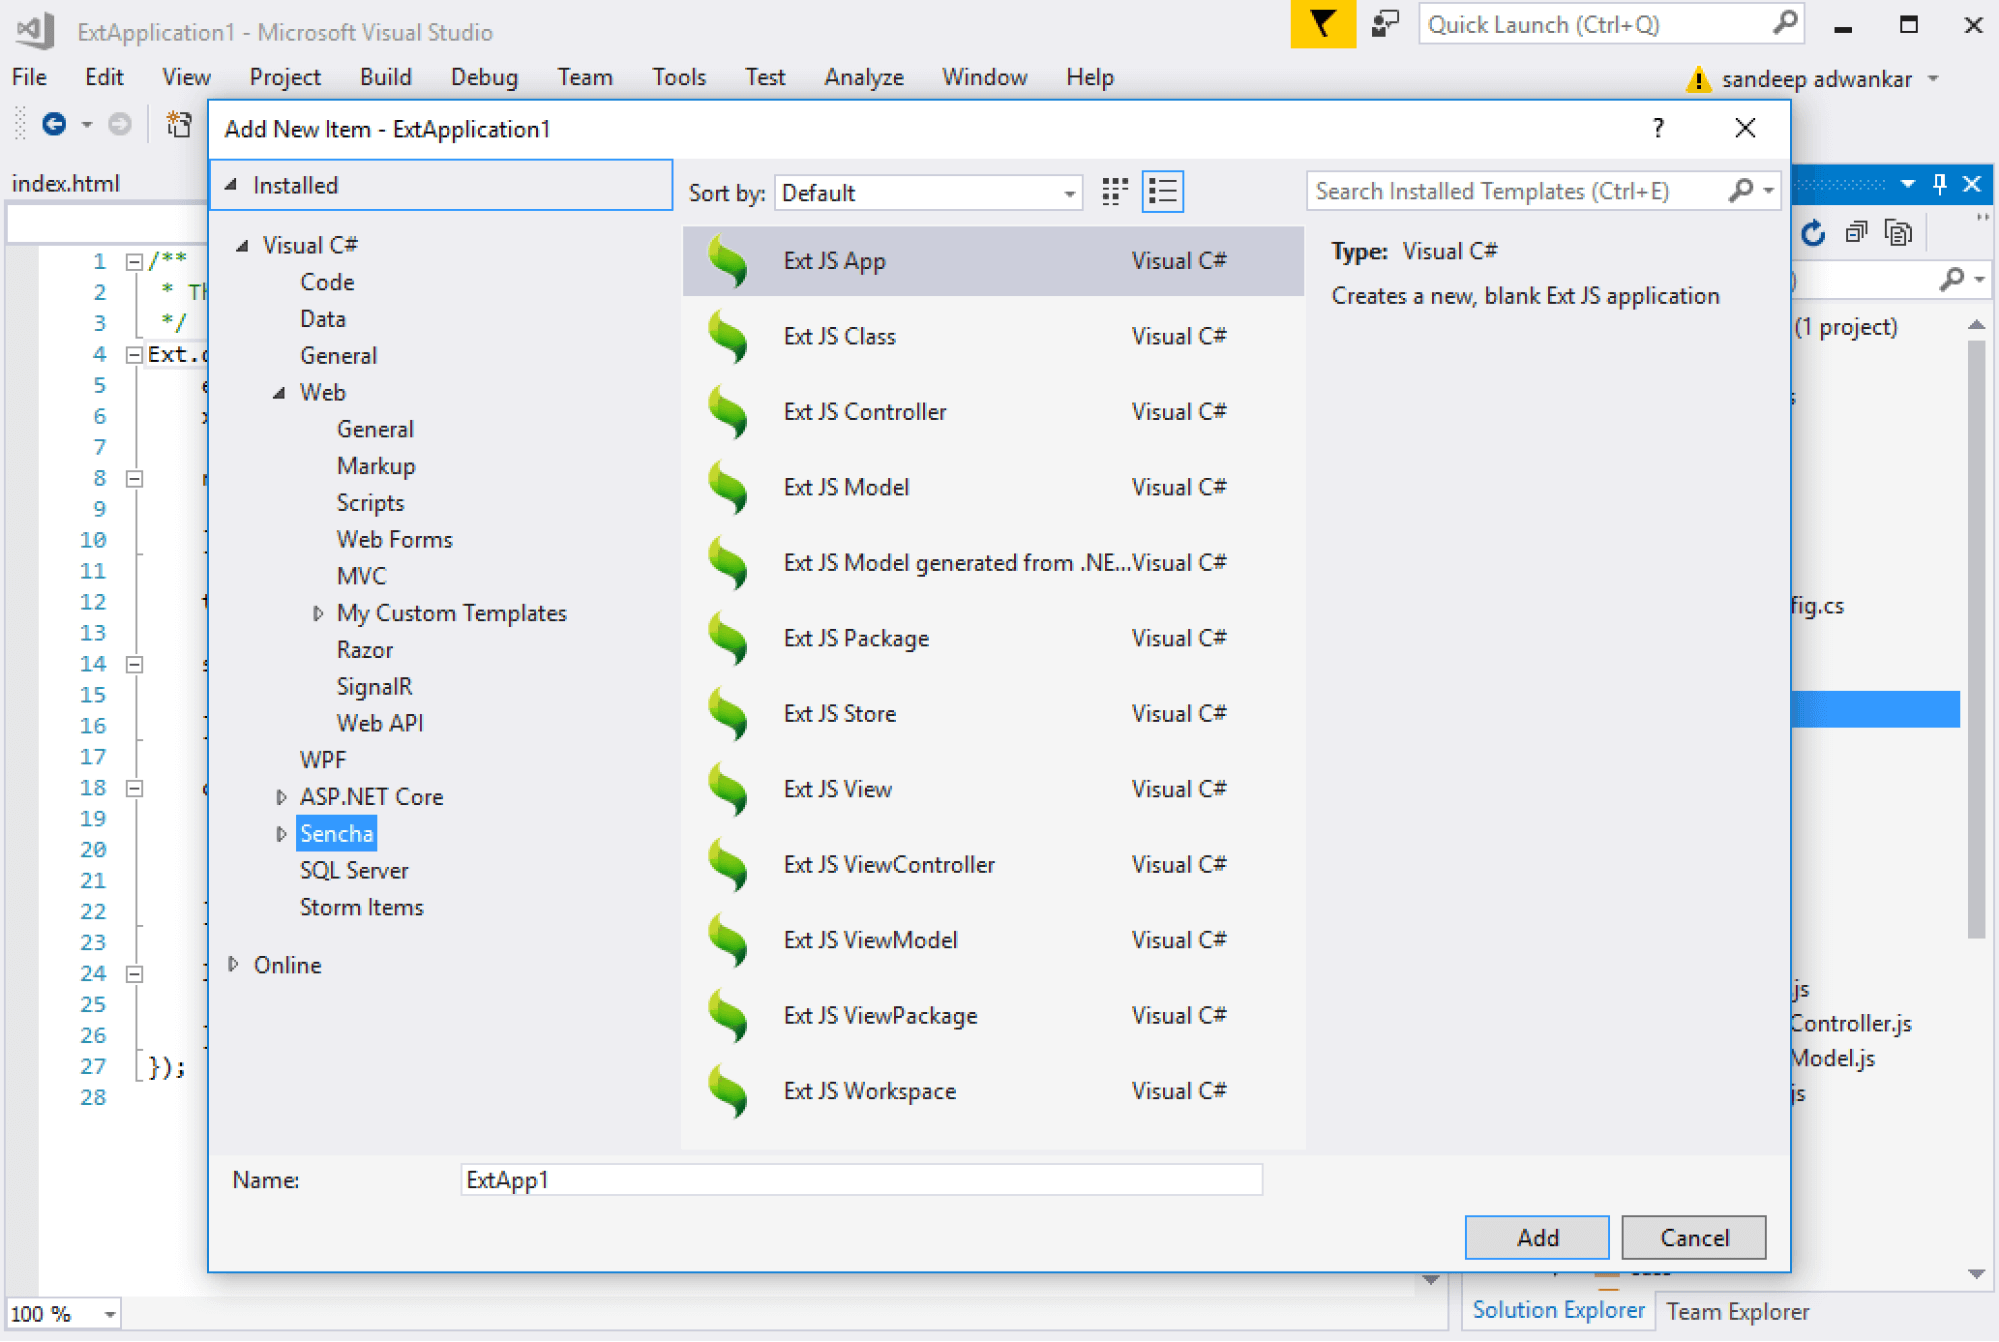Collapse code fold at editor line 18
Image resolution: width=1999 pixels, height=1342 pixels.
pos(134,789)
